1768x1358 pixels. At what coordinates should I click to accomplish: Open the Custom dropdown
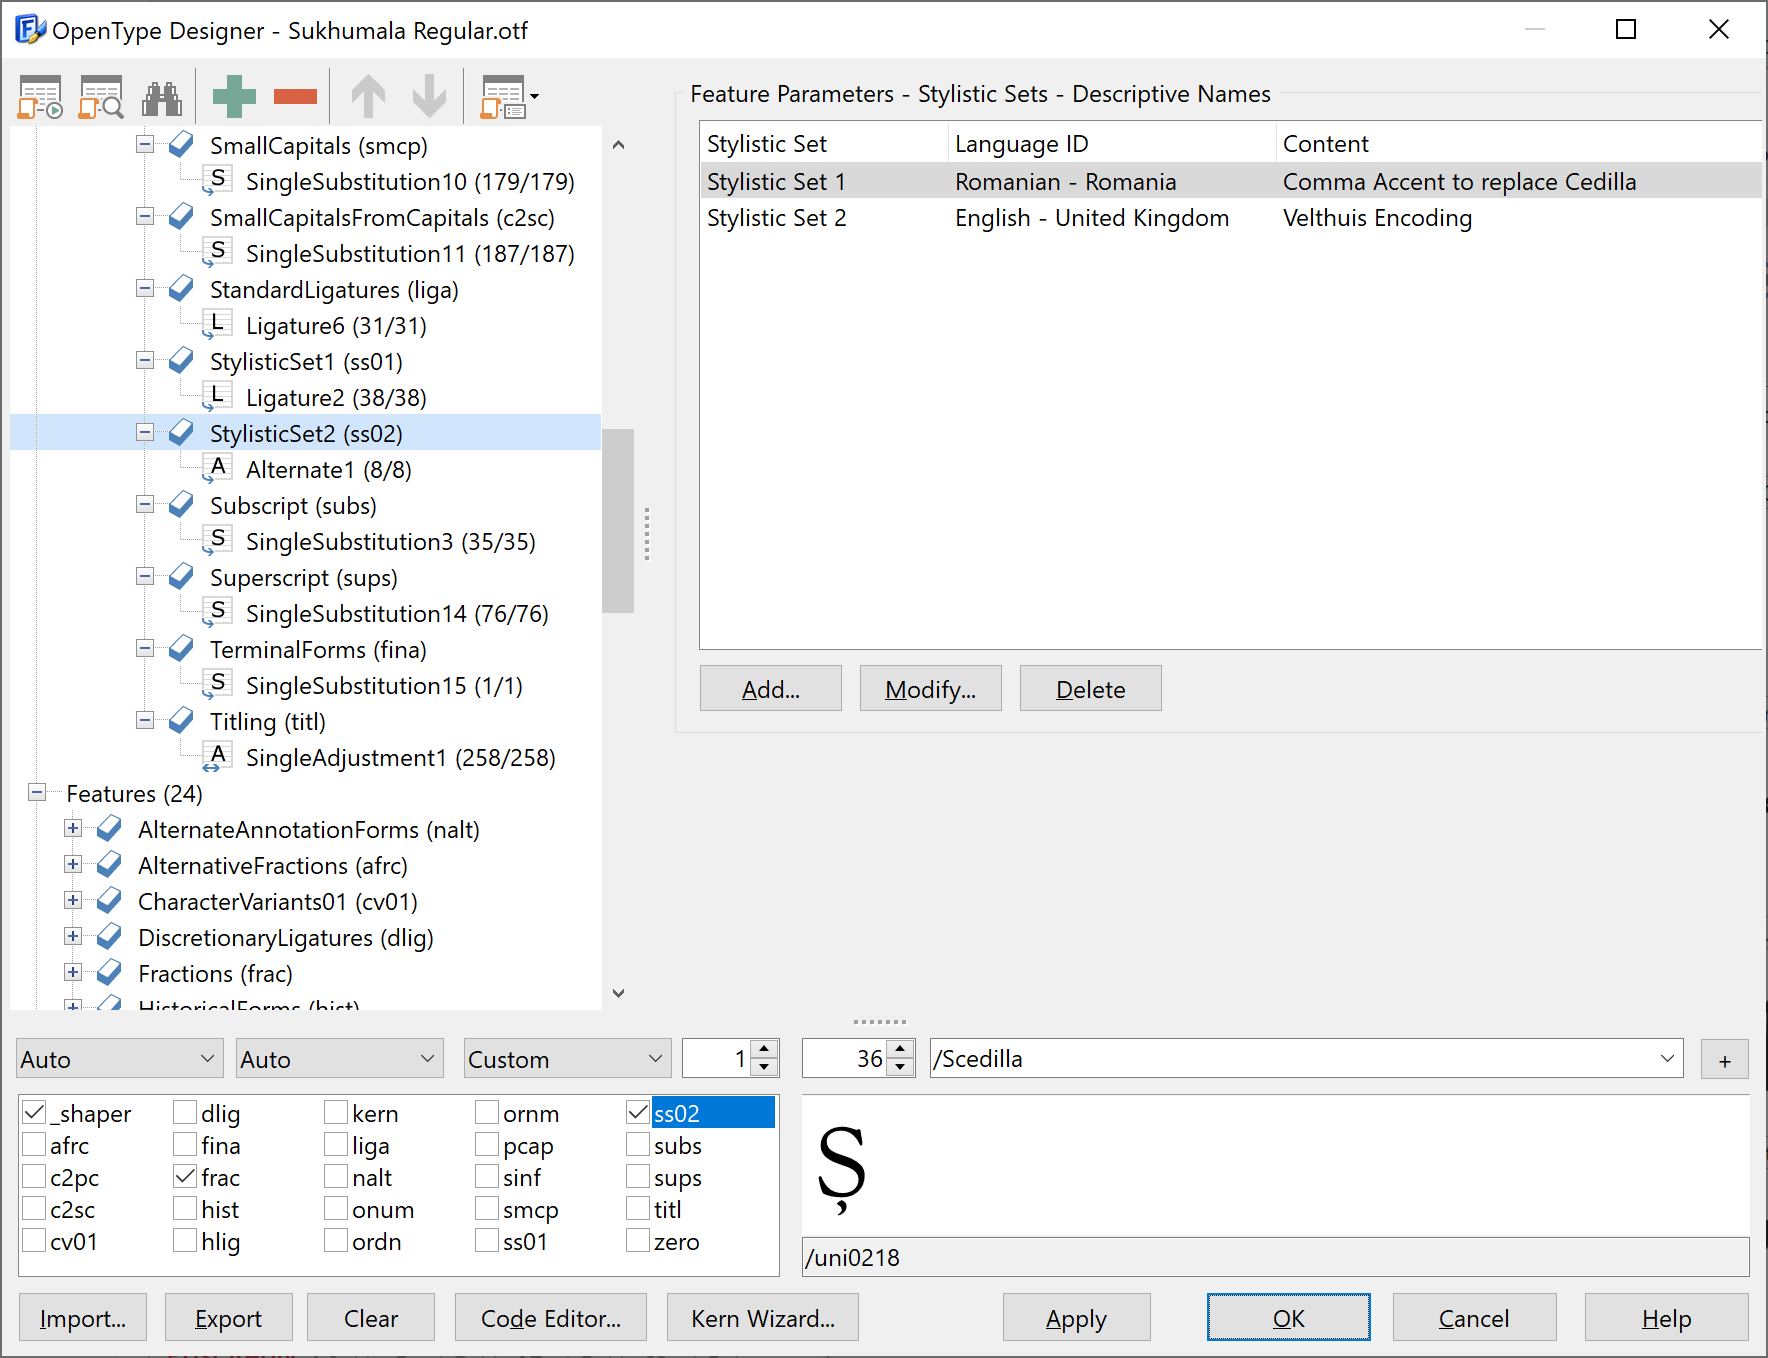(566, 1059)
